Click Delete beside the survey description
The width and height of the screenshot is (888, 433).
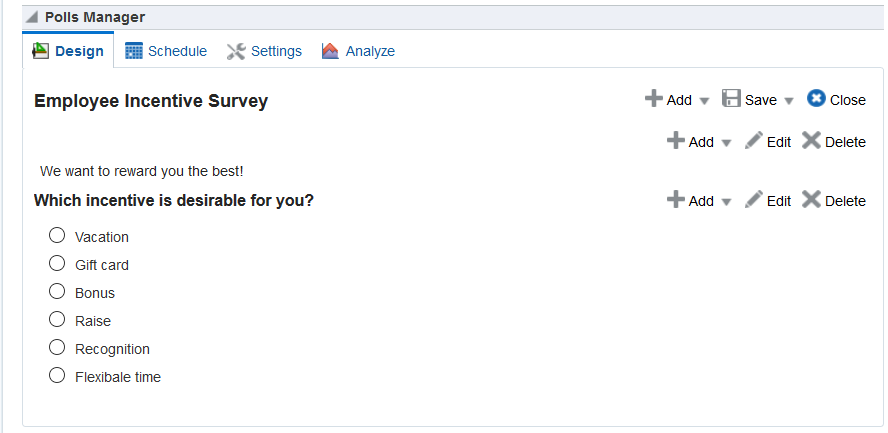click(845, 142)
